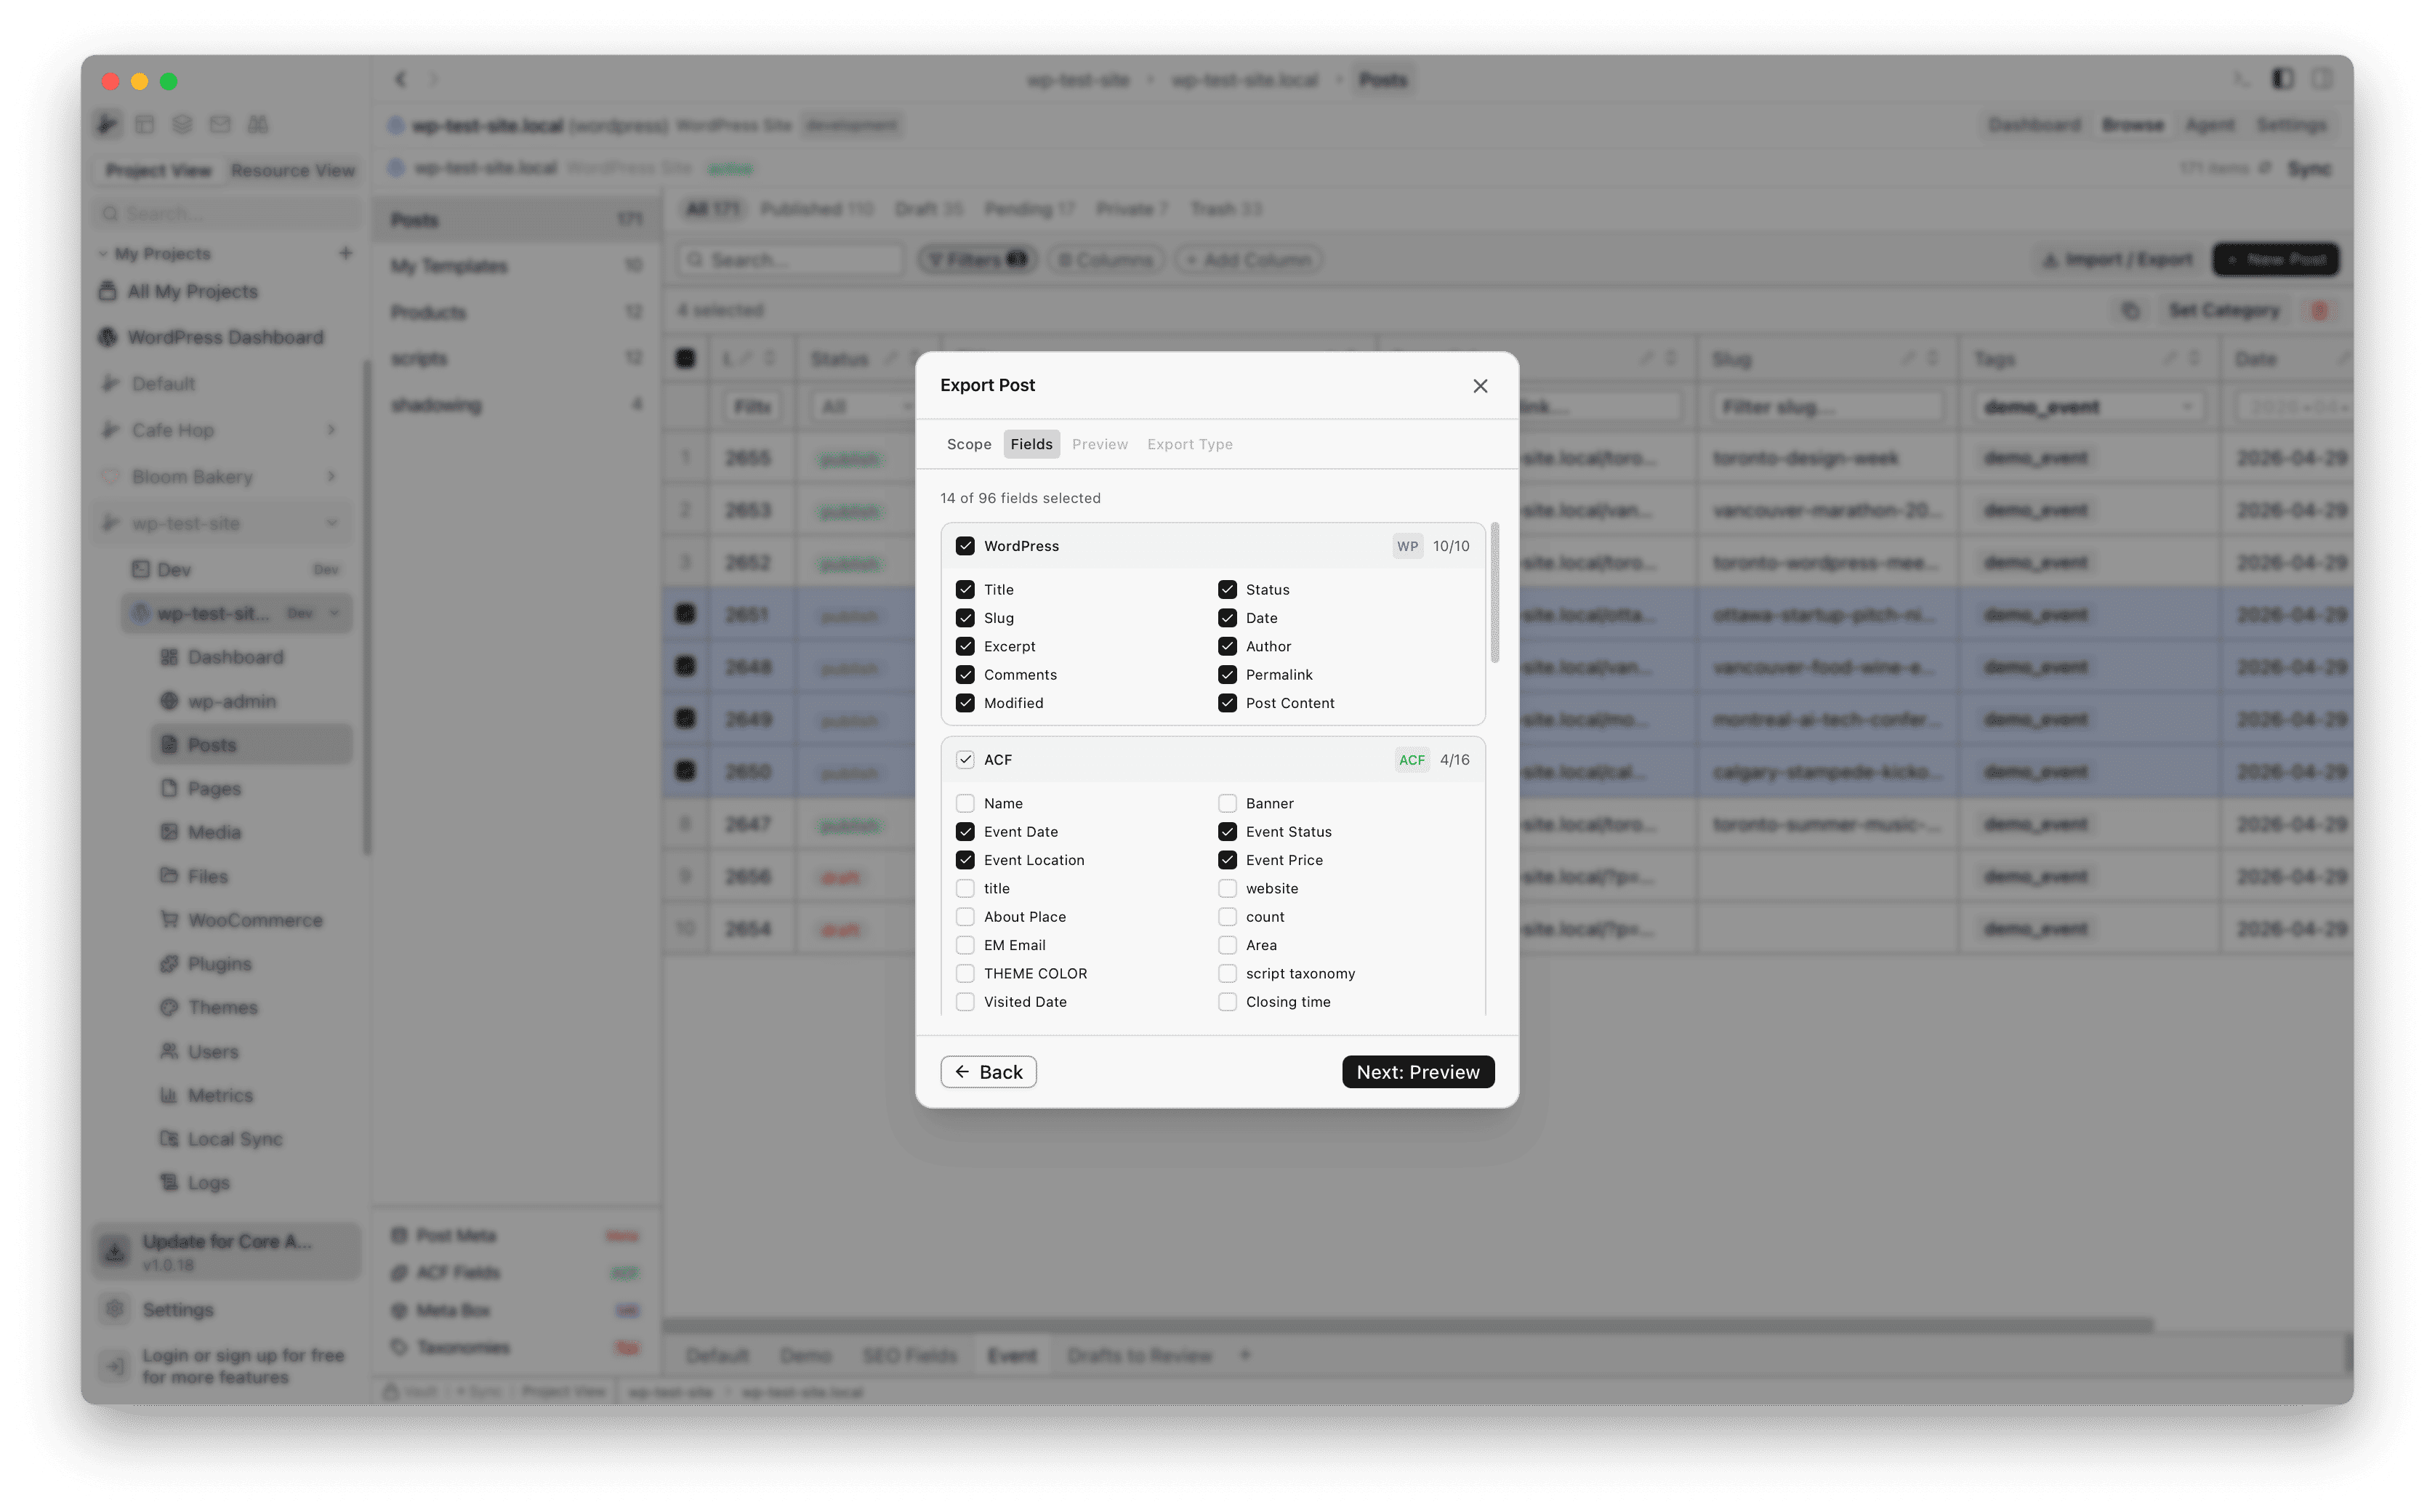Check the Closing time field

1227,1002
